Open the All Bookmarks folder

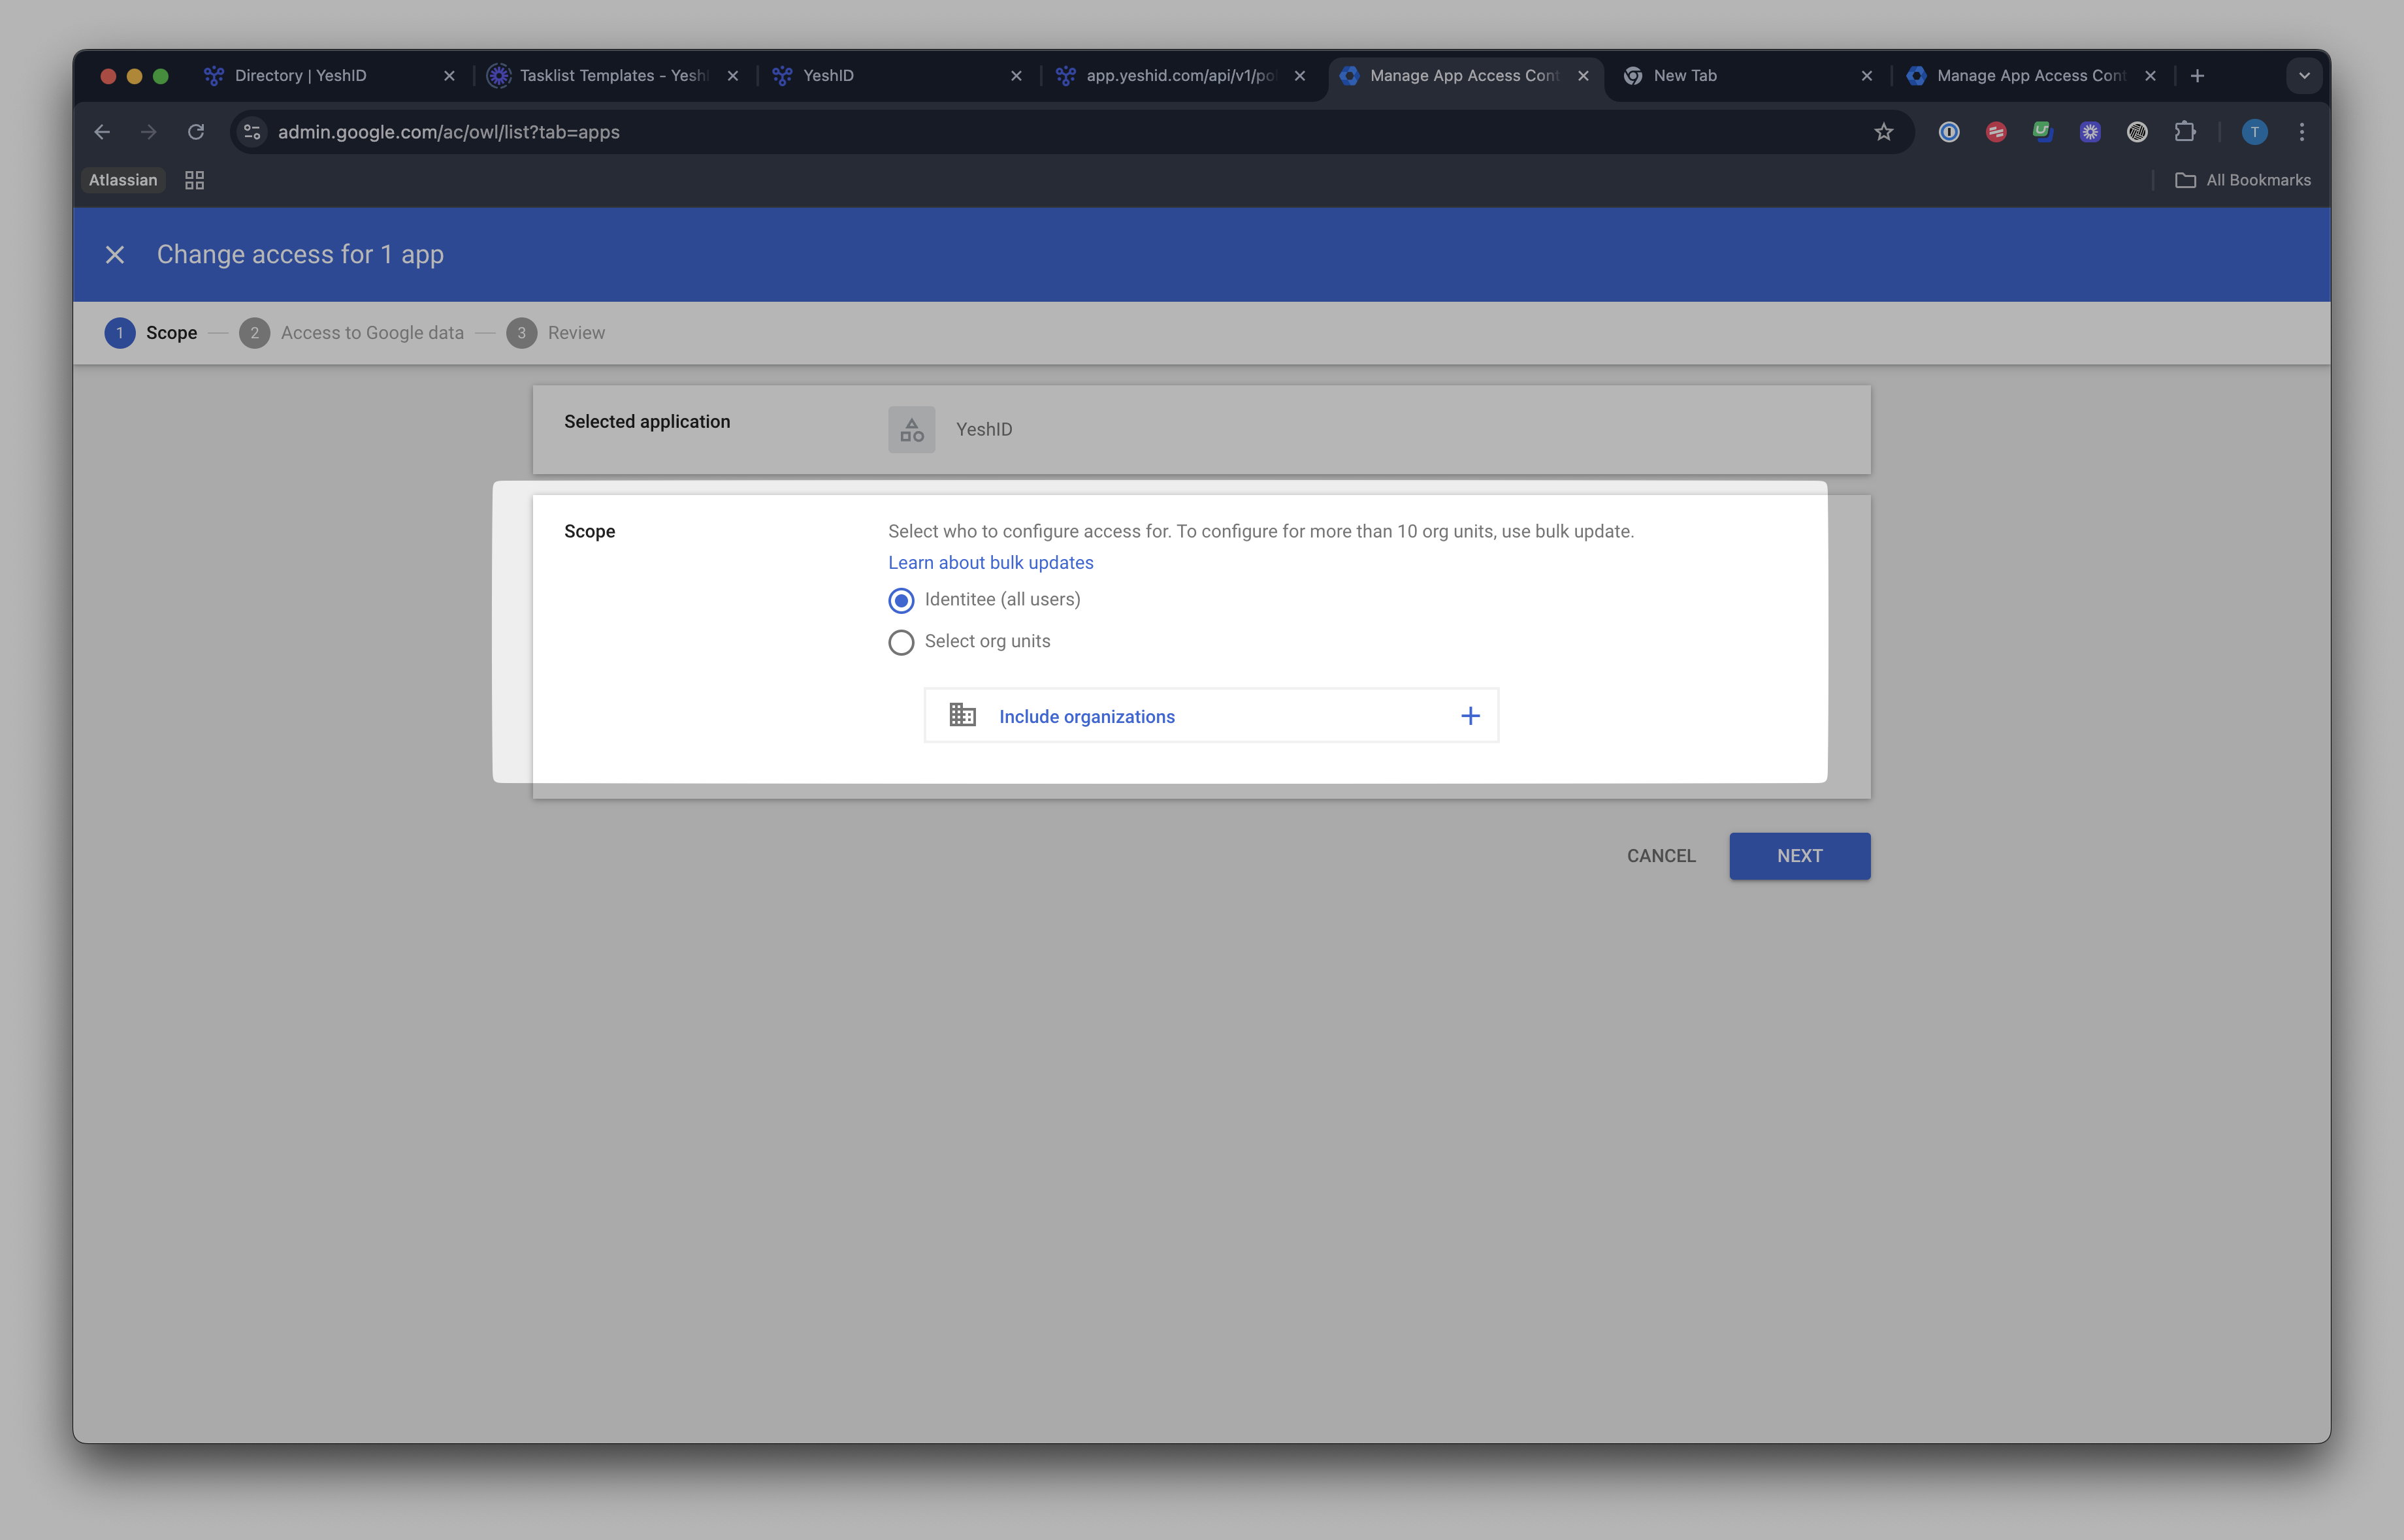tap(2243, 180)
